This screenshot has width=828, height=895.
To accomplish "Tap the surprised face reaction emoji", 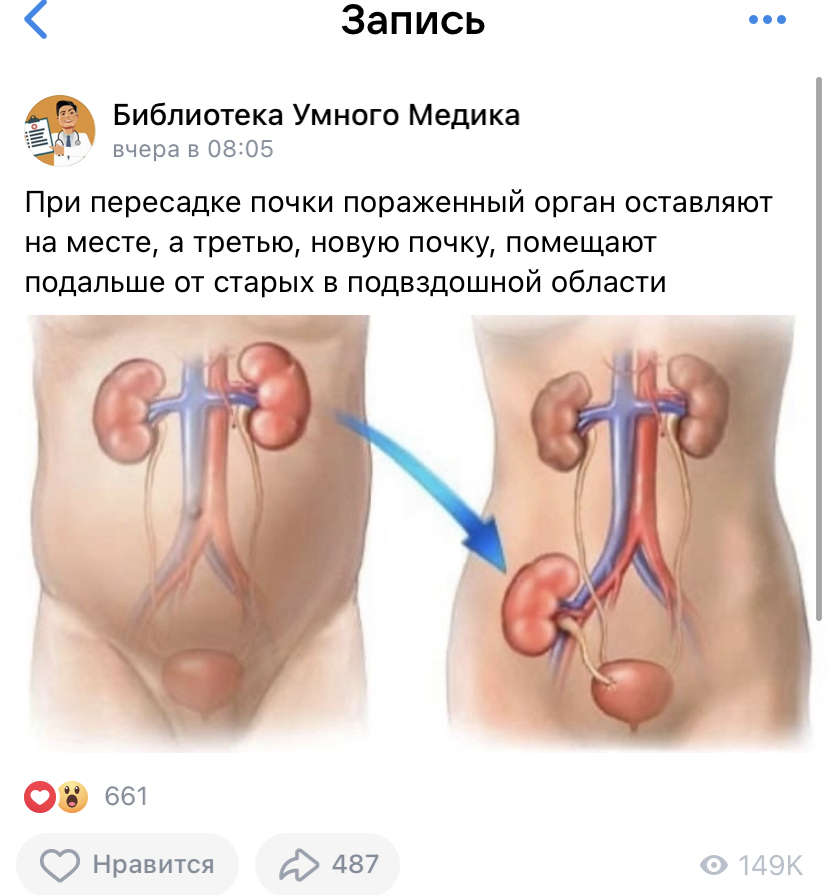I will (x=72, y=797).
